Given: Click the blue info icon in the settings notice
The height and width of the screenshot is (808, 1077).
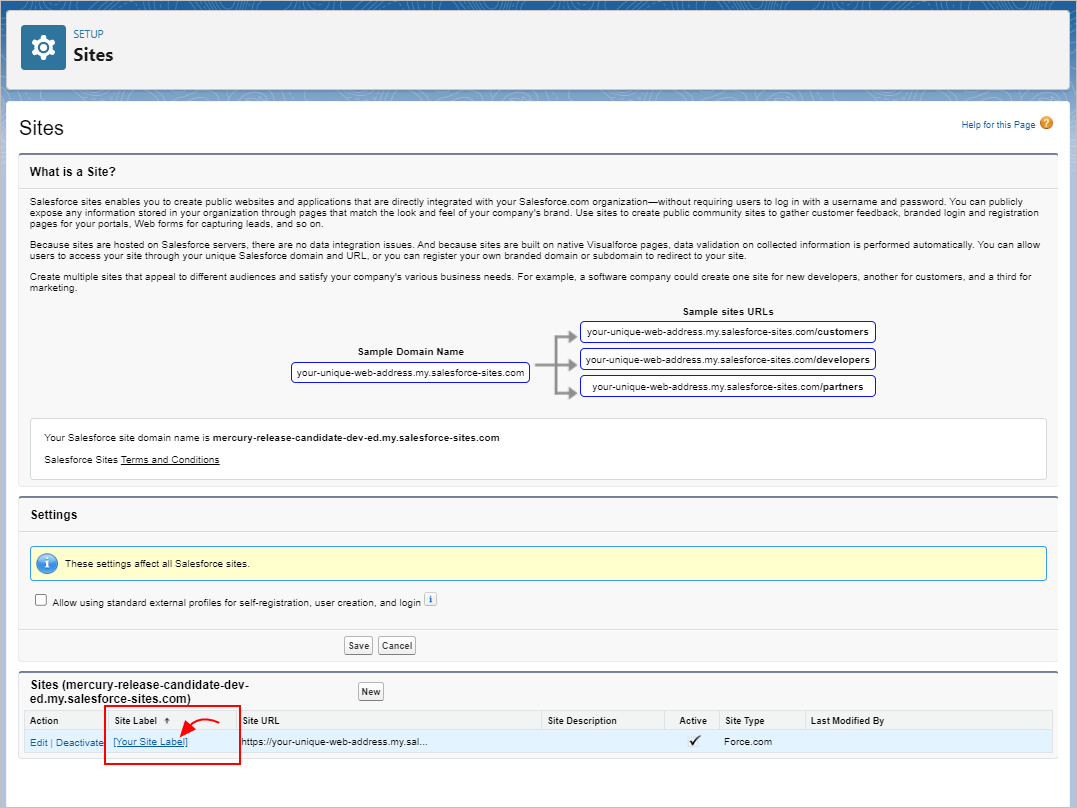Looking at the screenshot, I should coord(47,563).
